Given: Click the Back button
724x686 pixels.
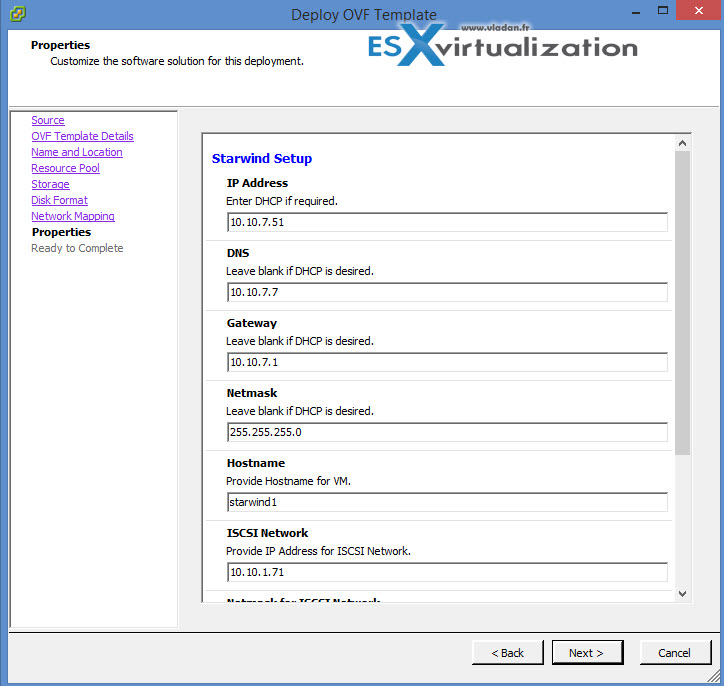Looking at the screenshot, I should point(507,653).
